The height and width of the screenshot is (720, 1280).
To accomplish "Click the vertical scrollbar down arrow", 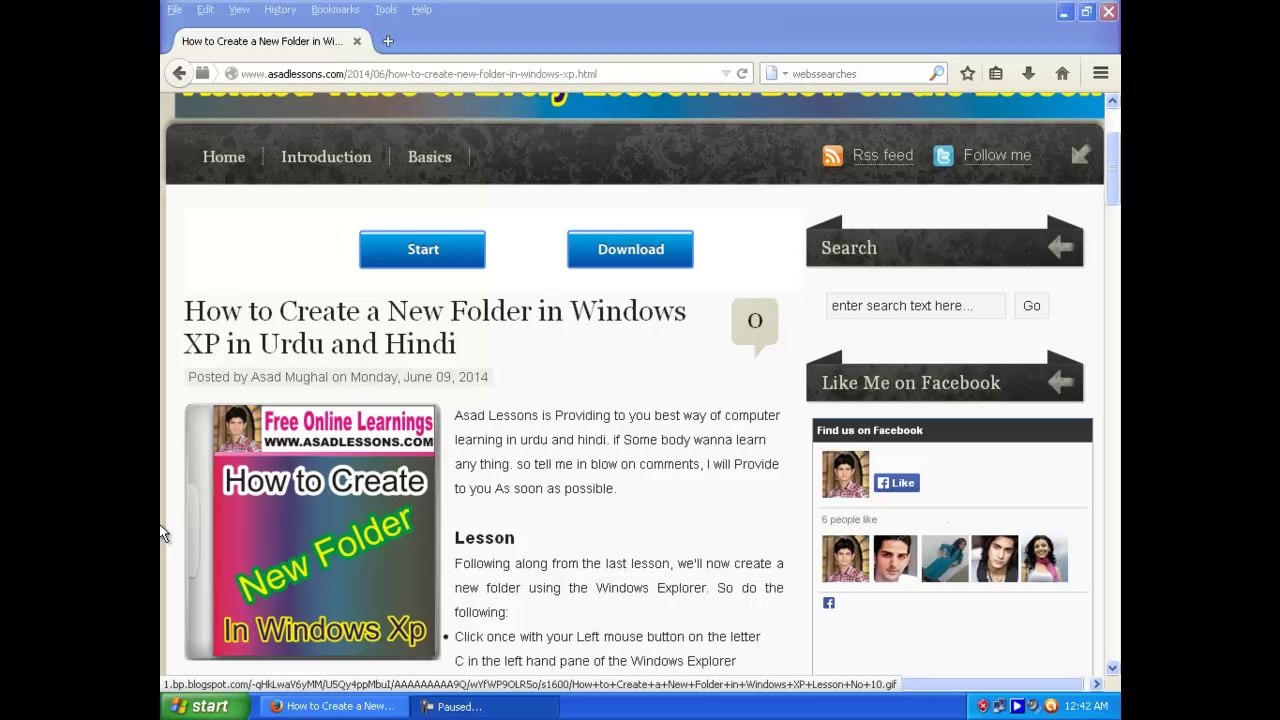I will [x=1112, y=668].
